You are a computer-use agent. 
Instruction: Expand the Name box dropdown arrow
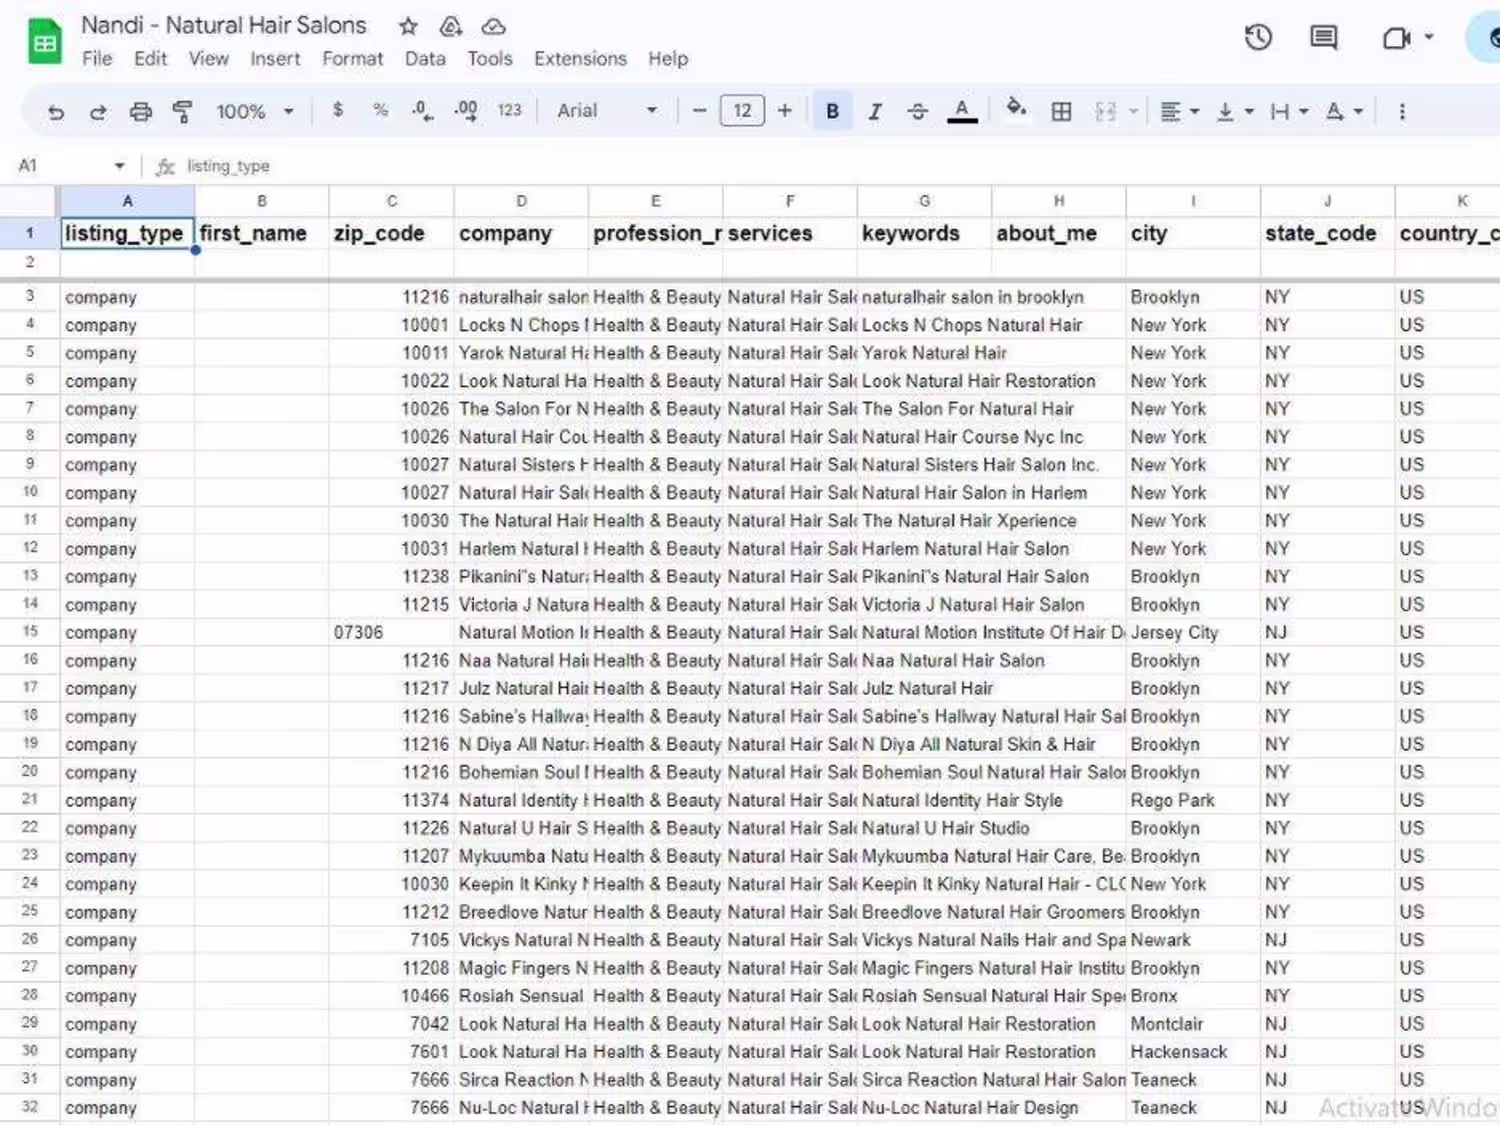tap(120, 165)
